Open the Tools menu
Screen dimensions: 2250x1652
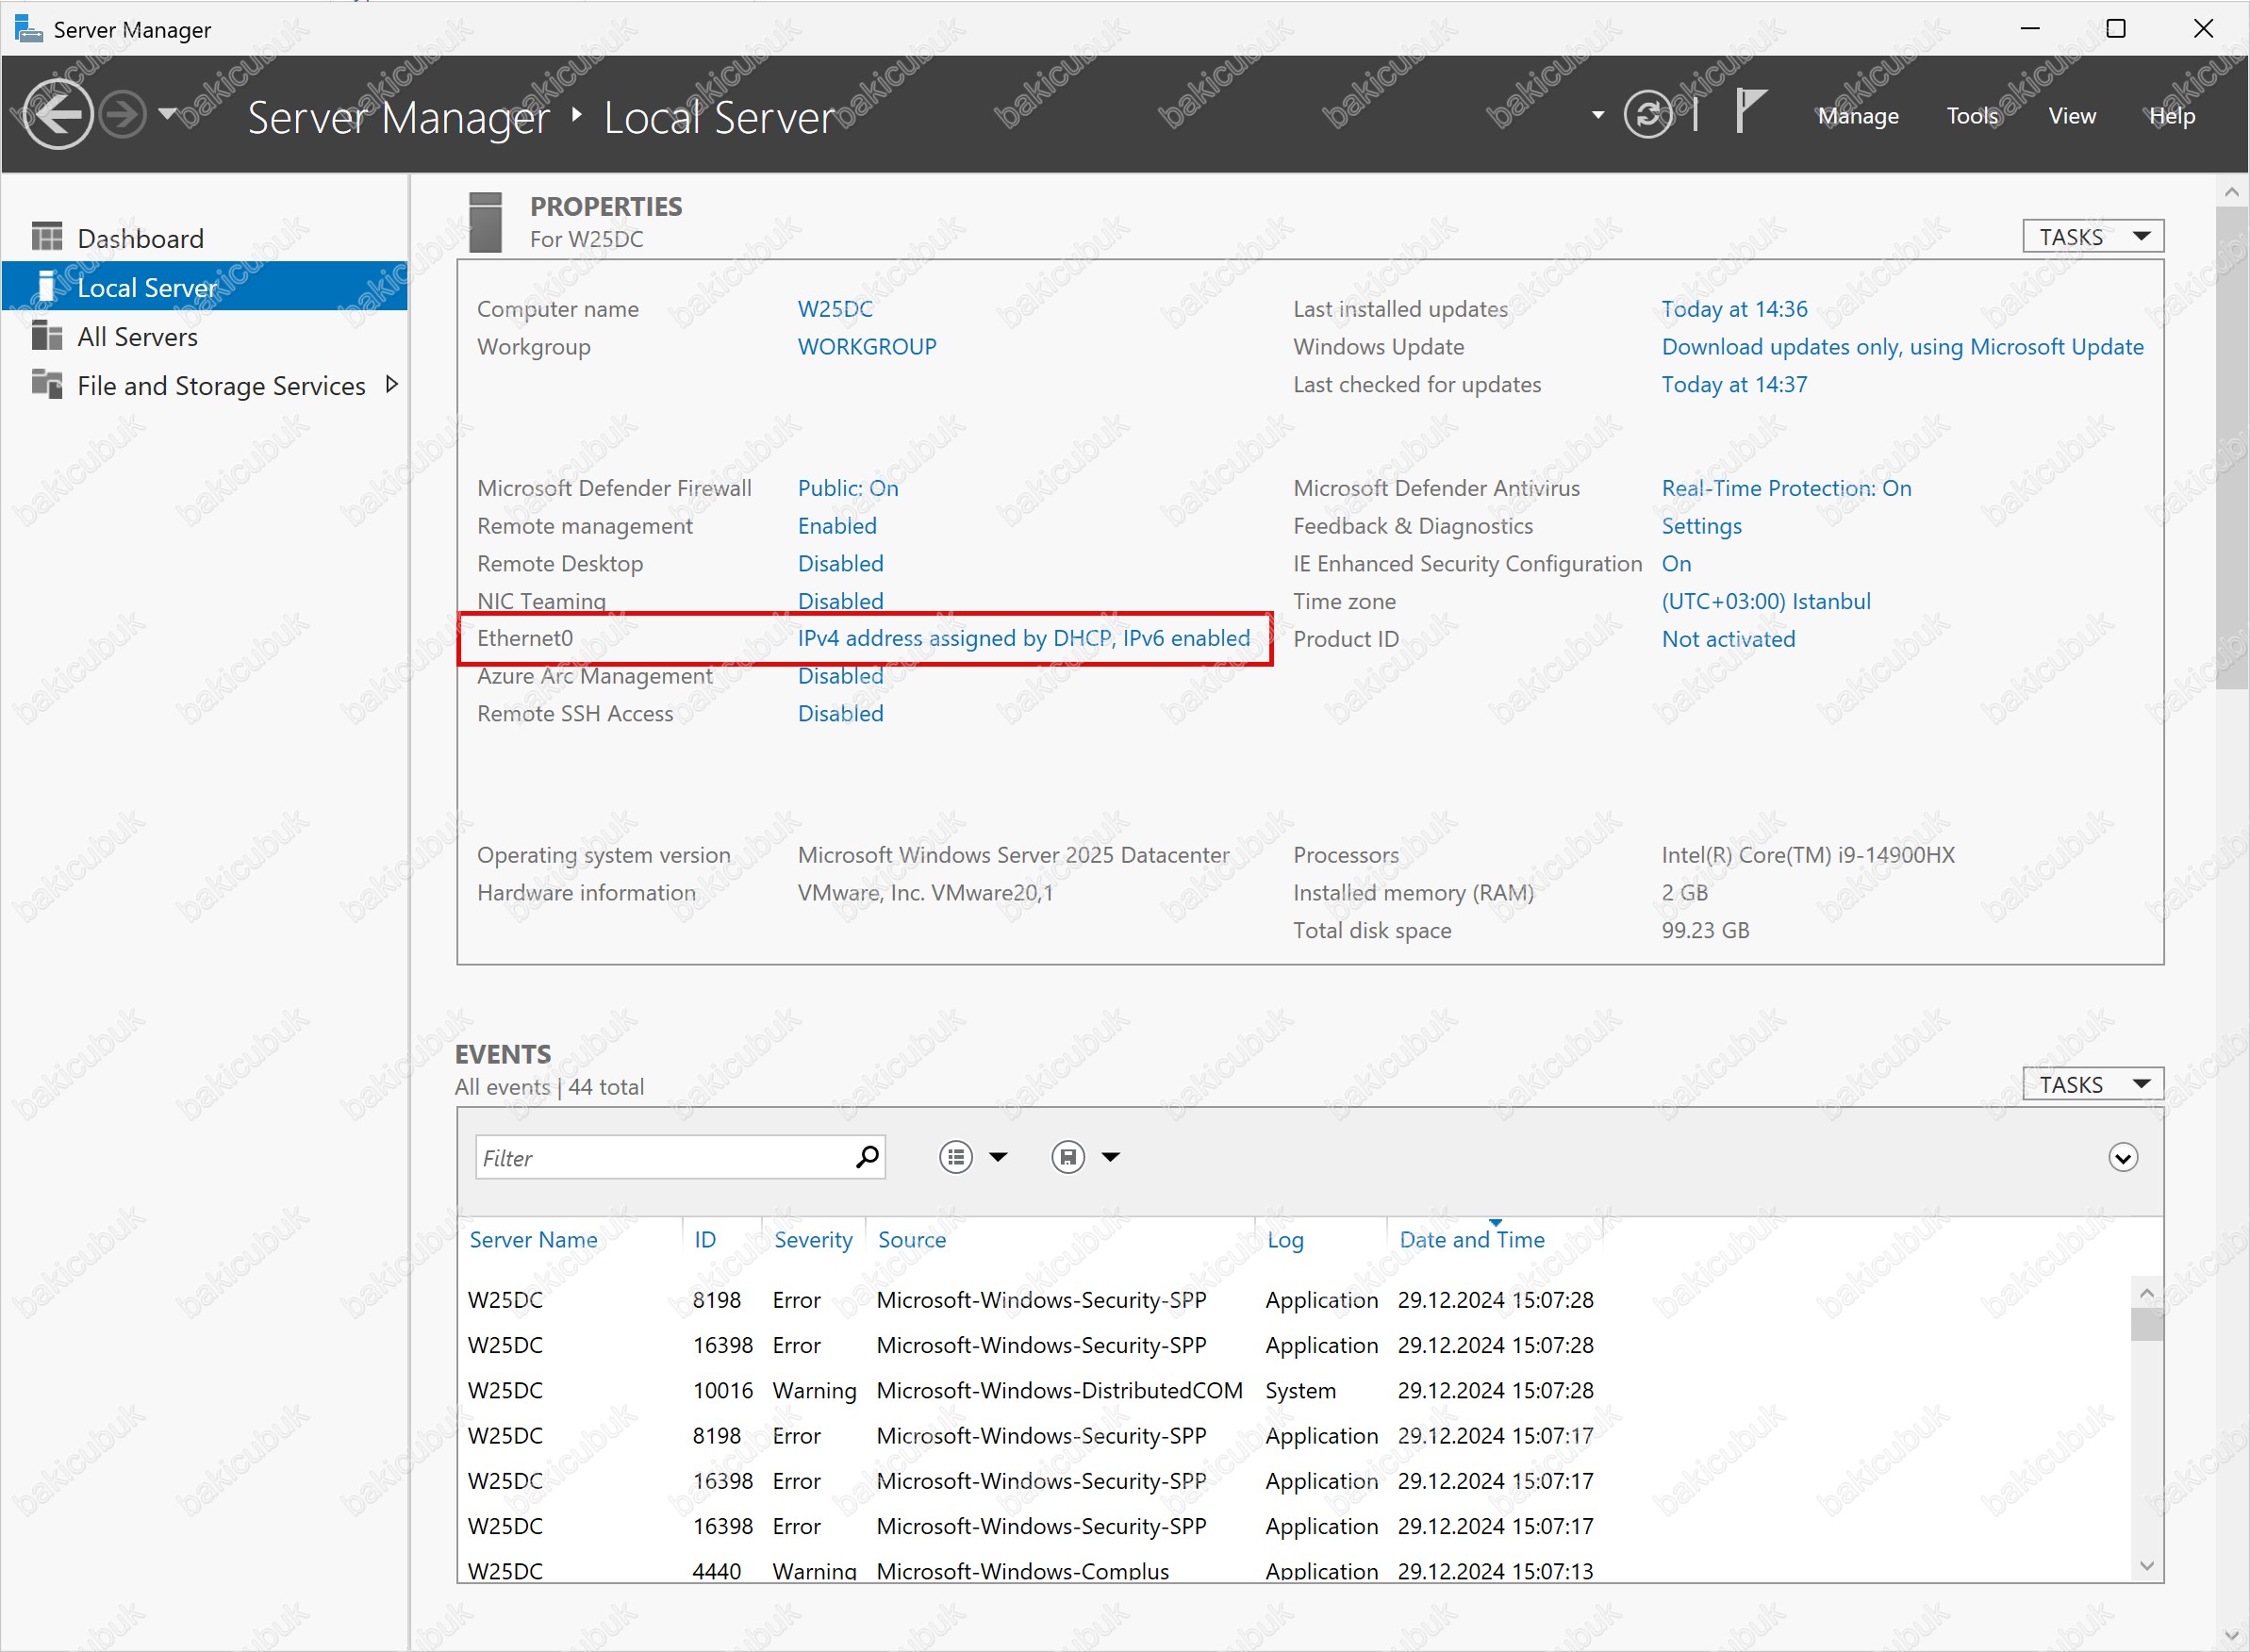click(1972, 116)
